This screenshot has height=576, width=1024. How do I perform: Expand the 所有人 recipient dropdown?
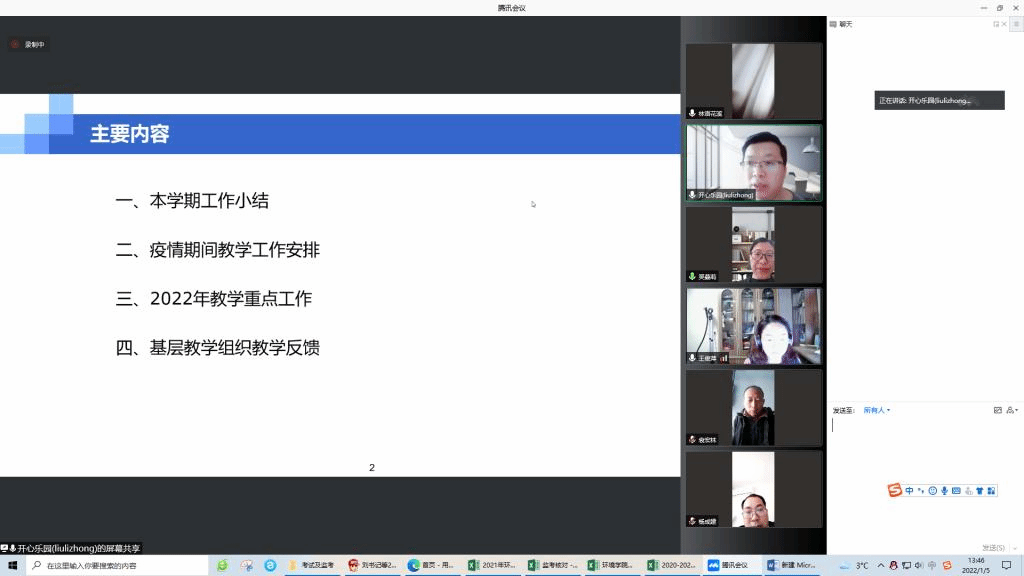[x=877, y=410]
